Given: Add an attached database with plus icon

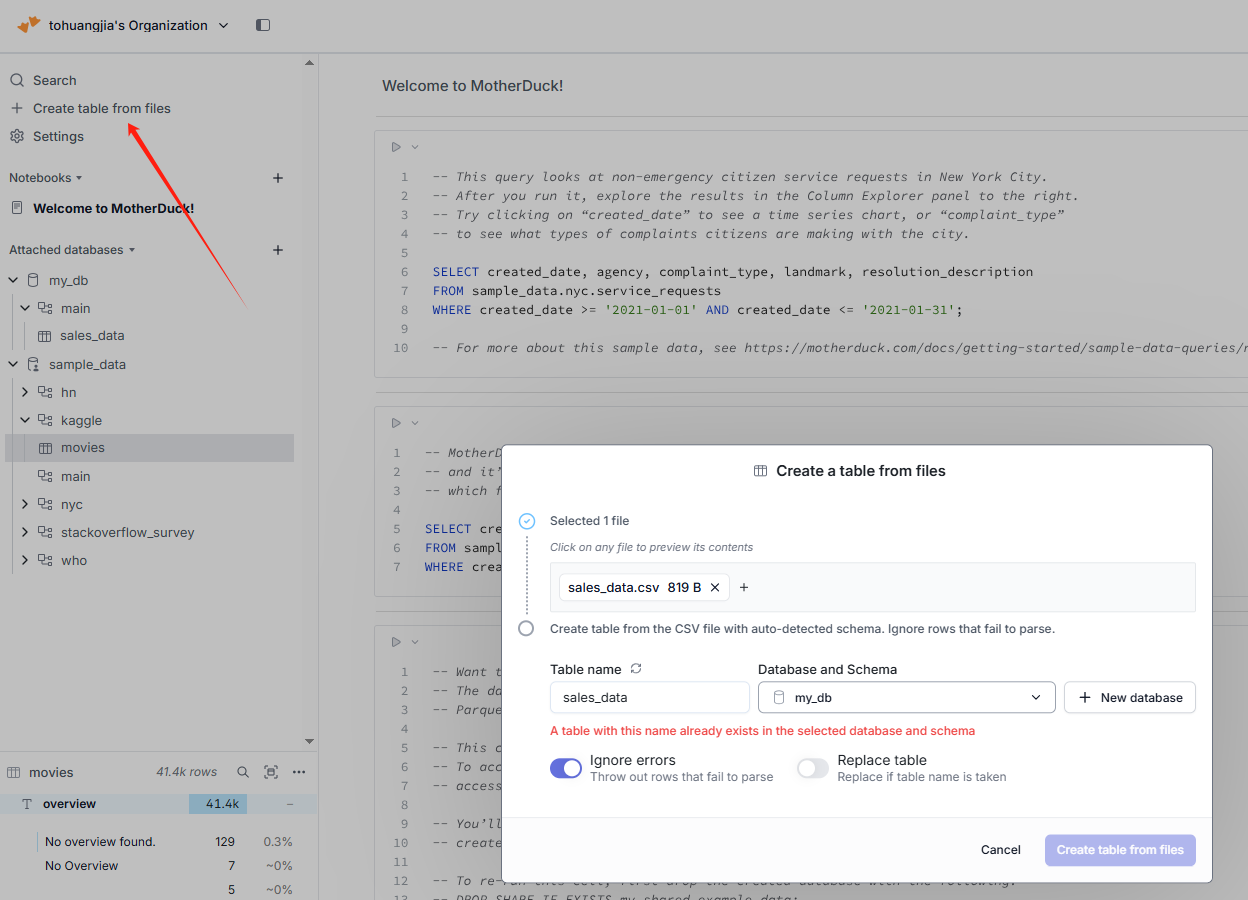Looking at the screenshot, I should point(278,250).
